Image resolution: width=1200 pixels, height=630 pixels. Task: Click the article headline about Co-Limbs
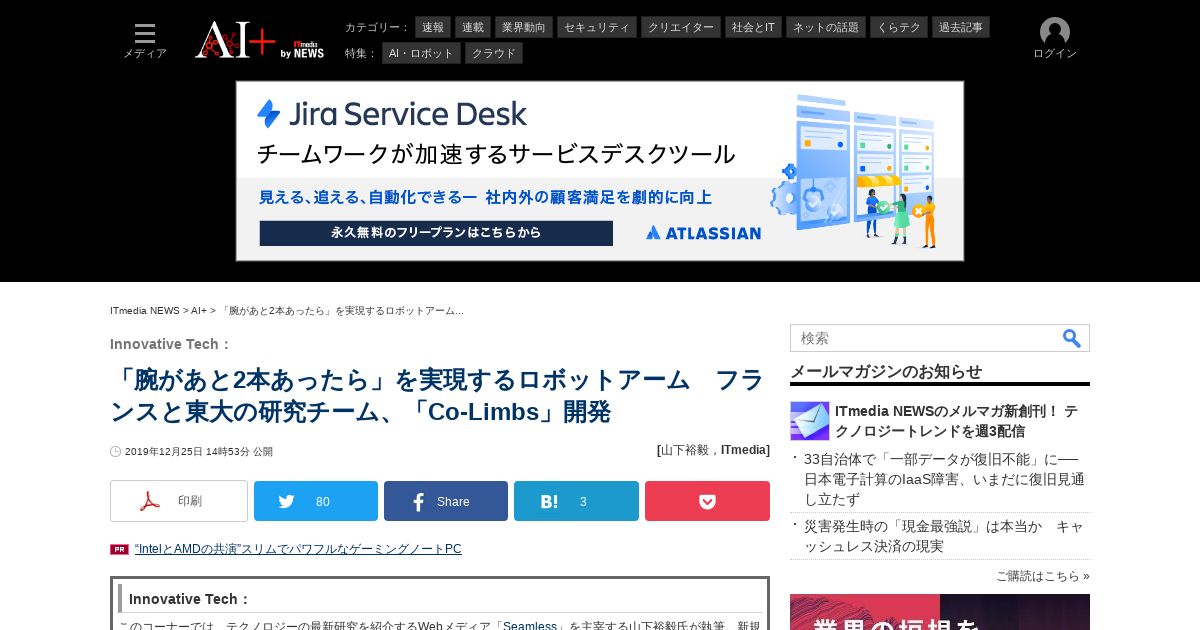pyautogui.click(x=437, y=396)
